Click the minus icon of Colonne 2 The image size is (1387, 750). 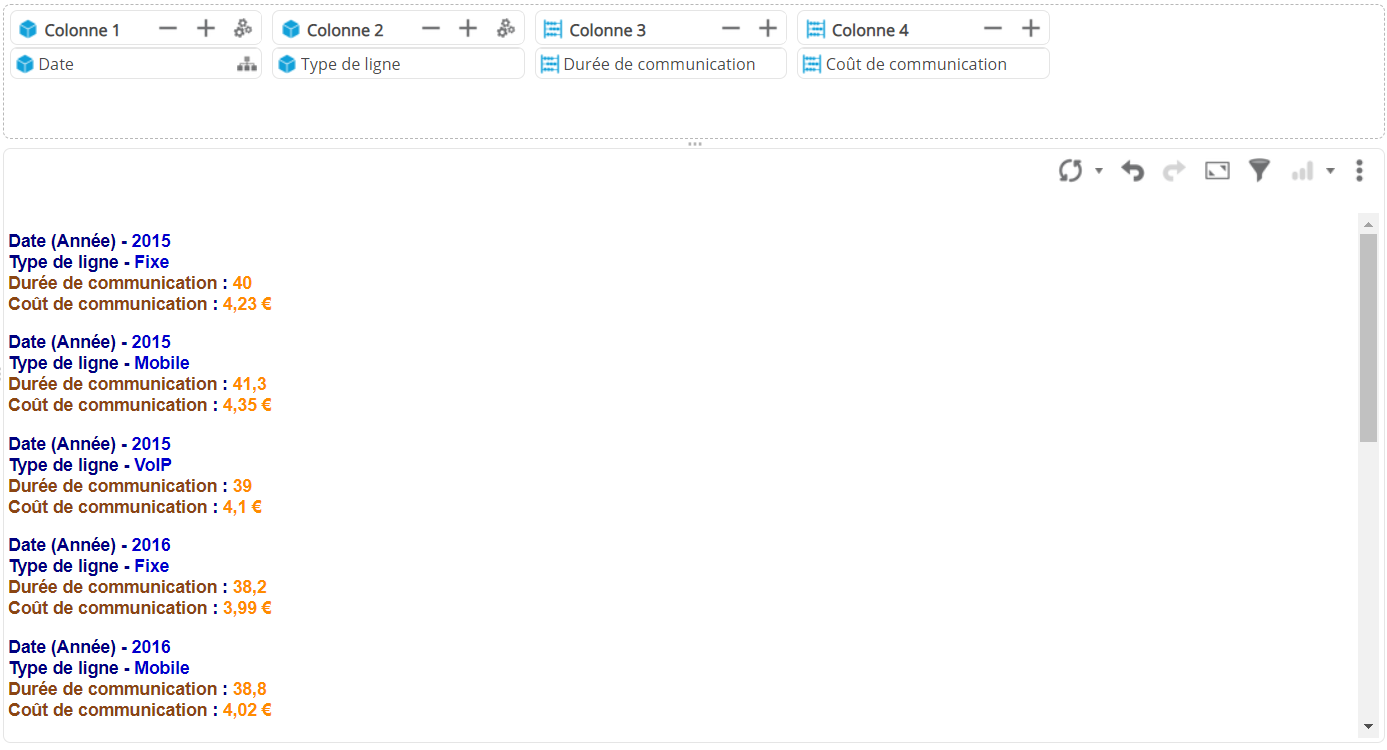[431, 29]
